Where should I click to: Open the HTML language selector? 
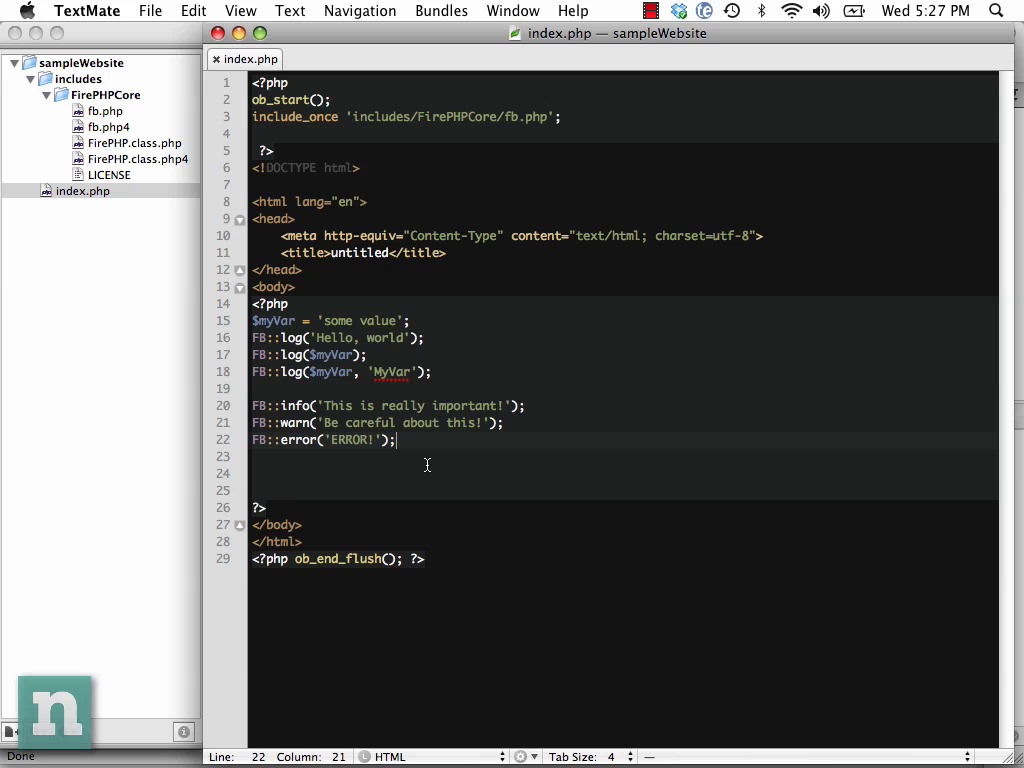[432, 757]
